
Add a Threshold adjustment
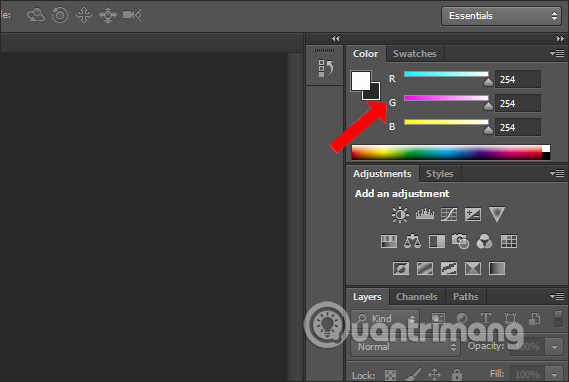click(449, 268)
